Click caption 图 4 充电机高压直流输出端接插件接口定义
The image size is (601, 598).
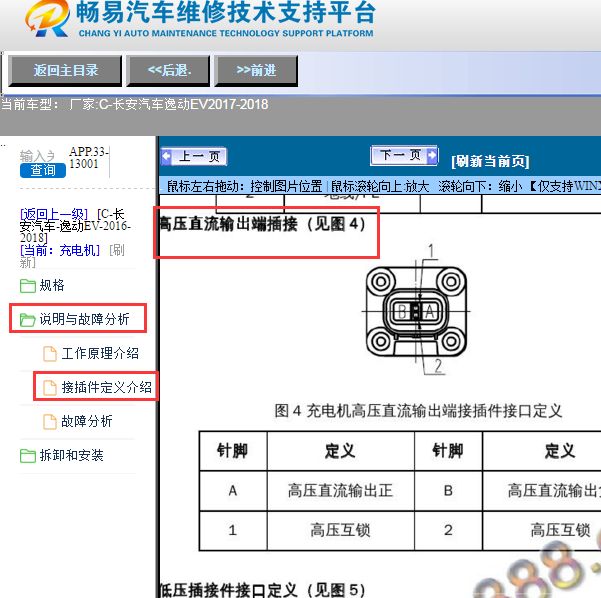tap(418, 411)
